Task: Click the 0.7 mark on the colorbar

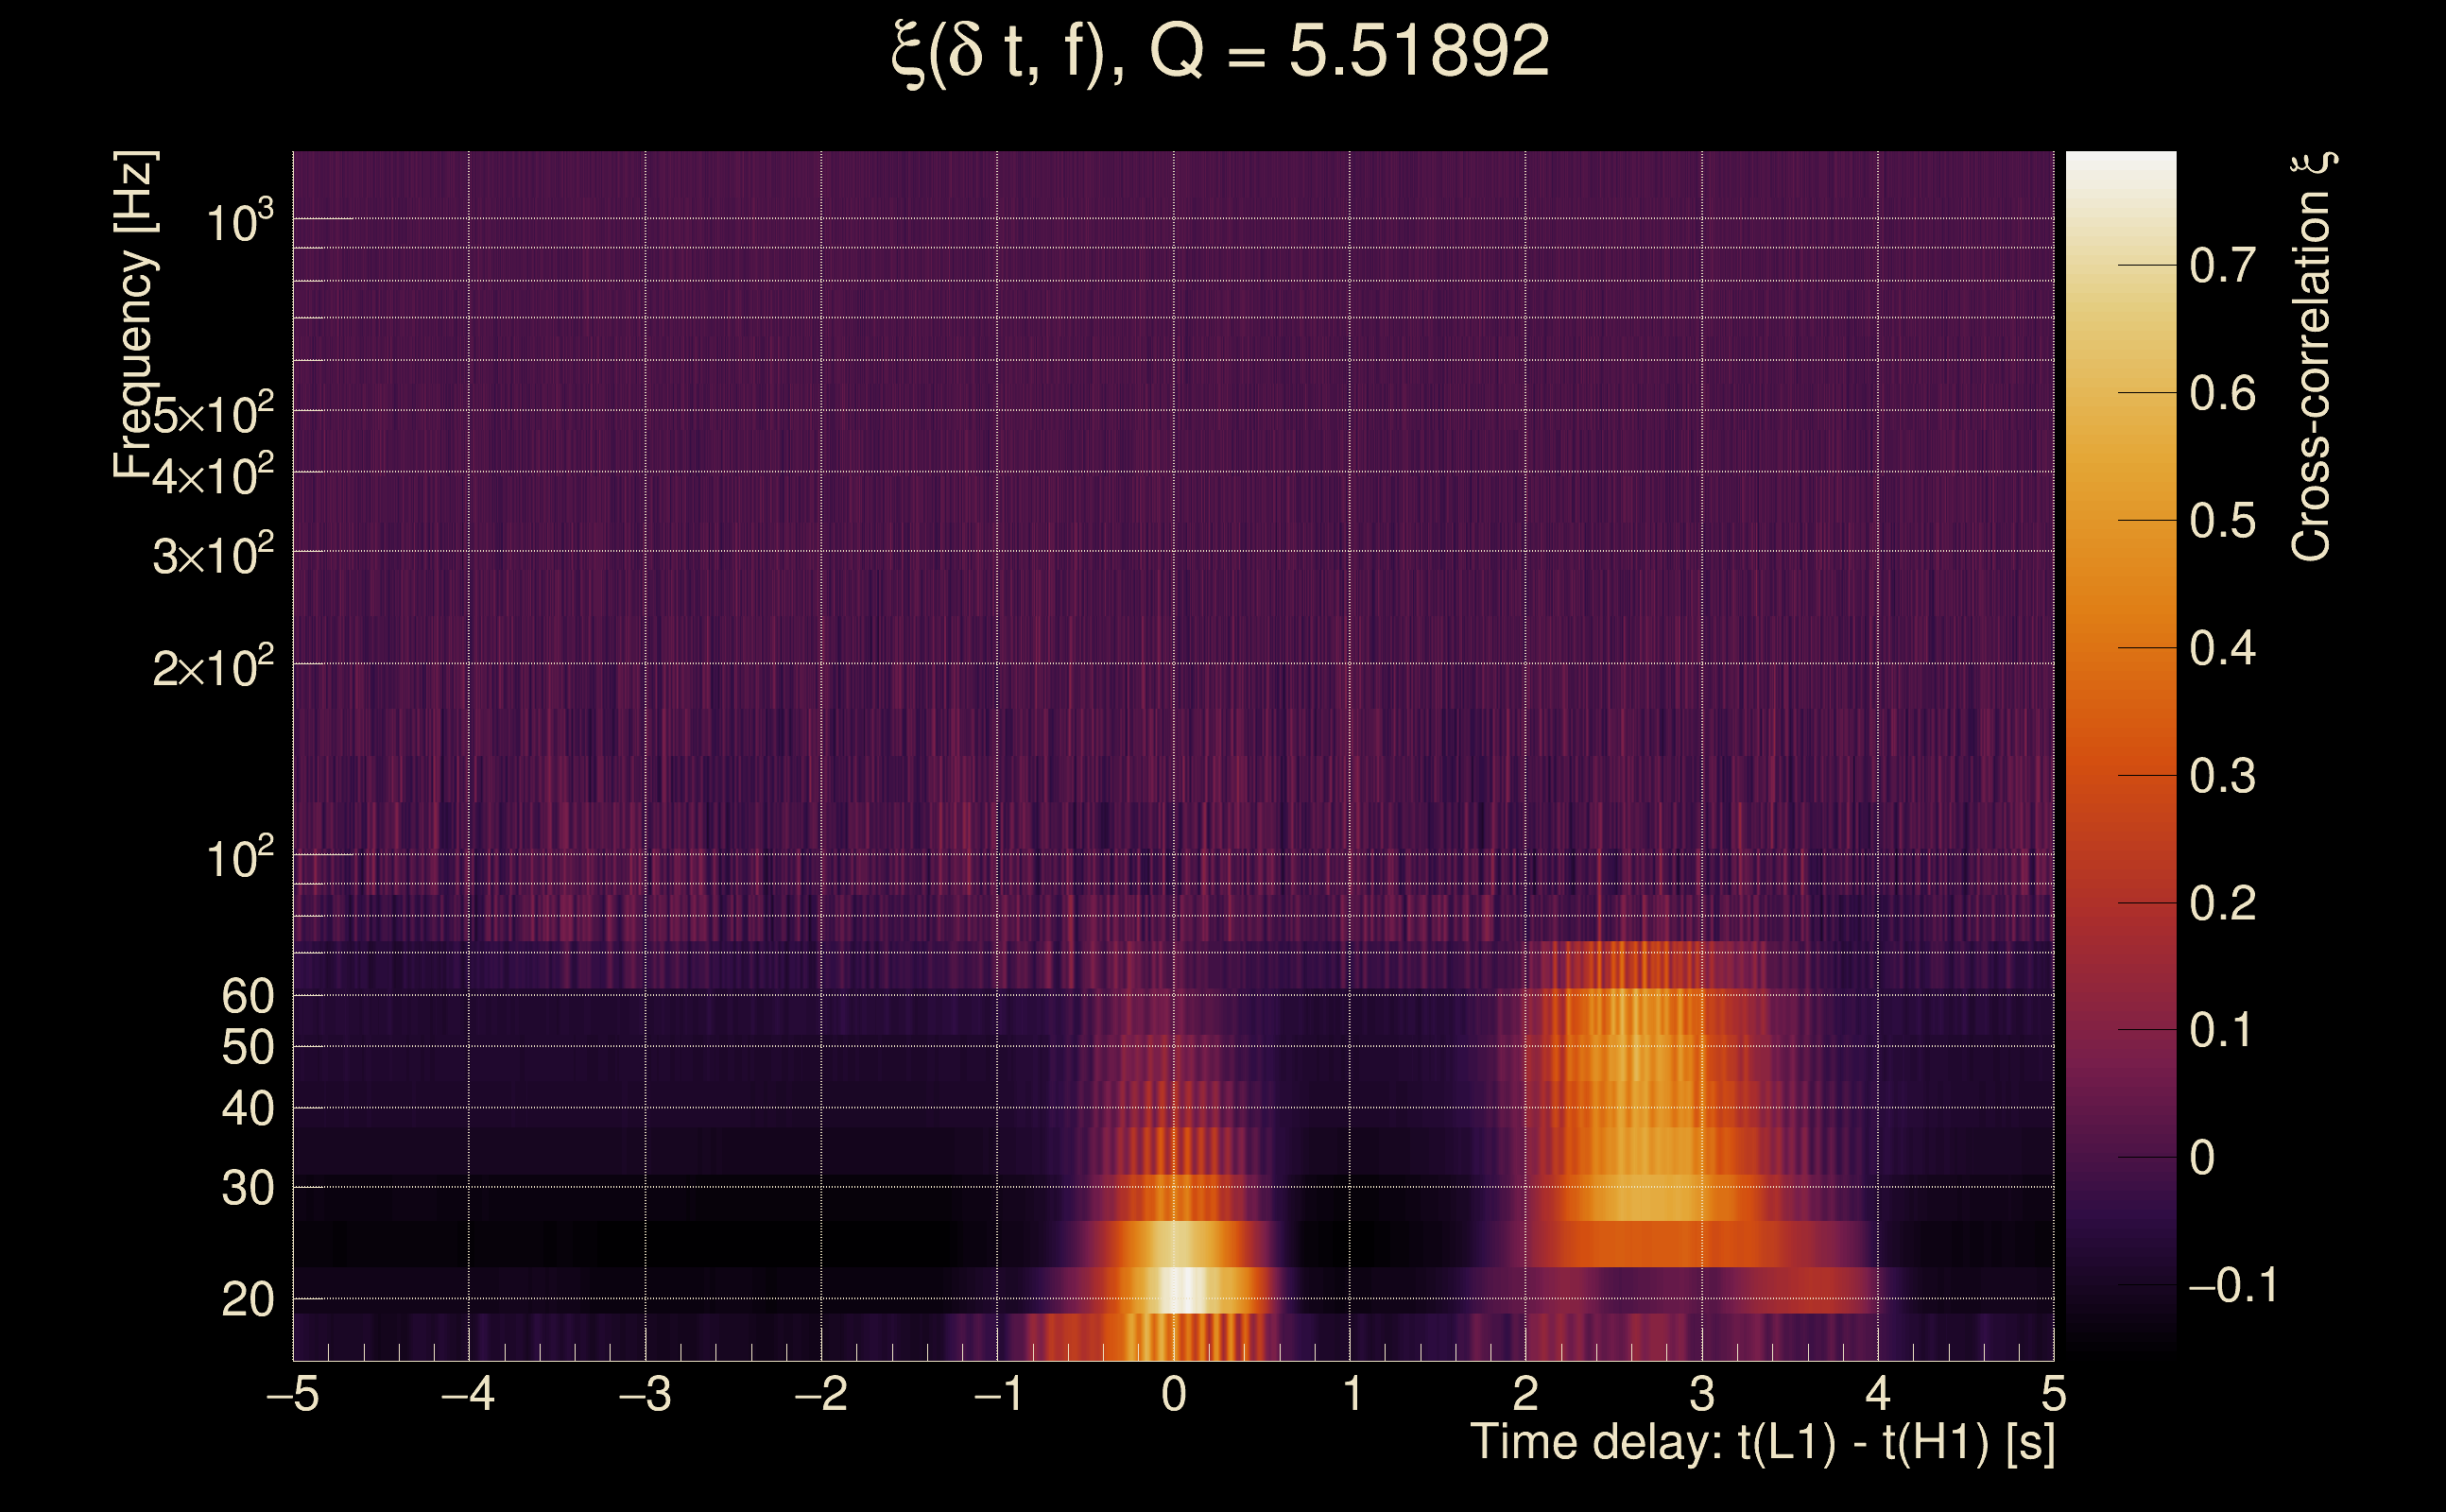Action: tap(2222, 266)
